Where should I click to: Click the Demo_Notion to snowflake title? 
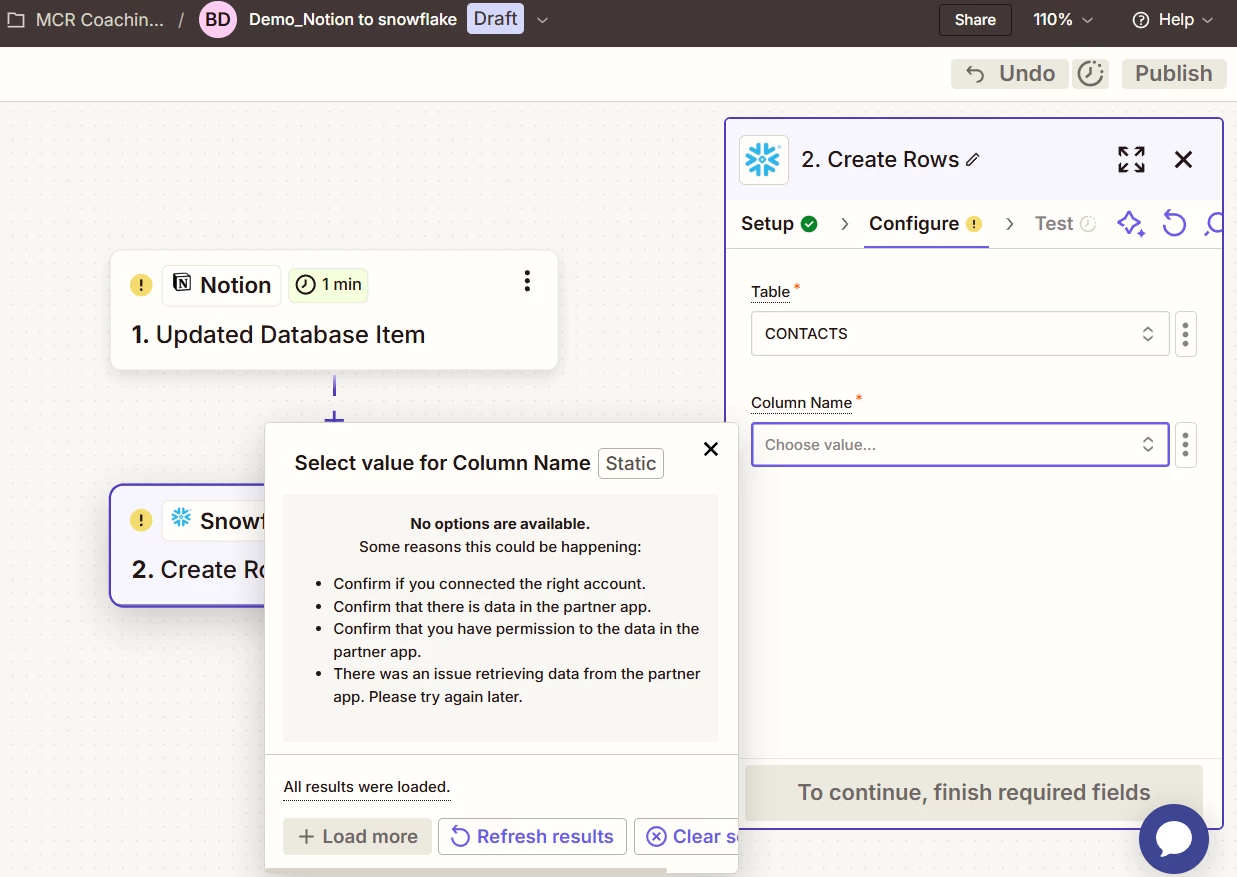(x=353, y=19)
